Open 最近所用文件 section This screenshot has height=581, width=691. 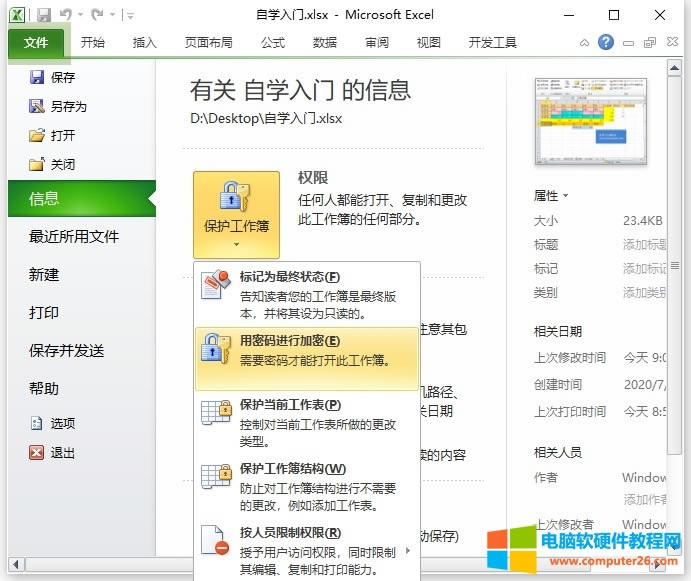click(x=74, y=237)
